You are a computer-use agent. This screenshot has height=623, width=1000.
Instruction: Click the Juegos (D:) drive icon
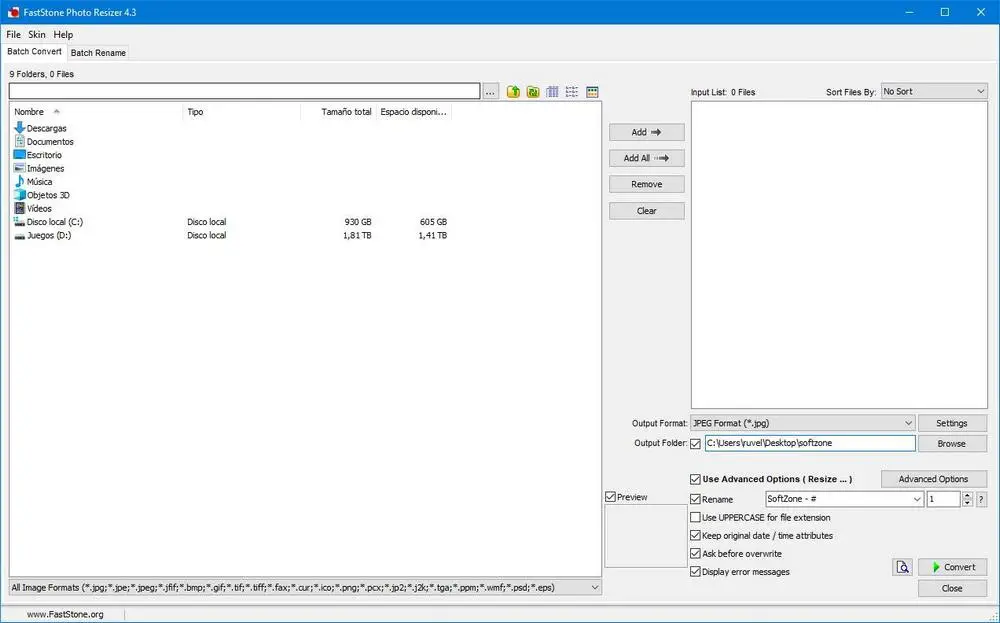pyautogui.click(x=19, y=236)
